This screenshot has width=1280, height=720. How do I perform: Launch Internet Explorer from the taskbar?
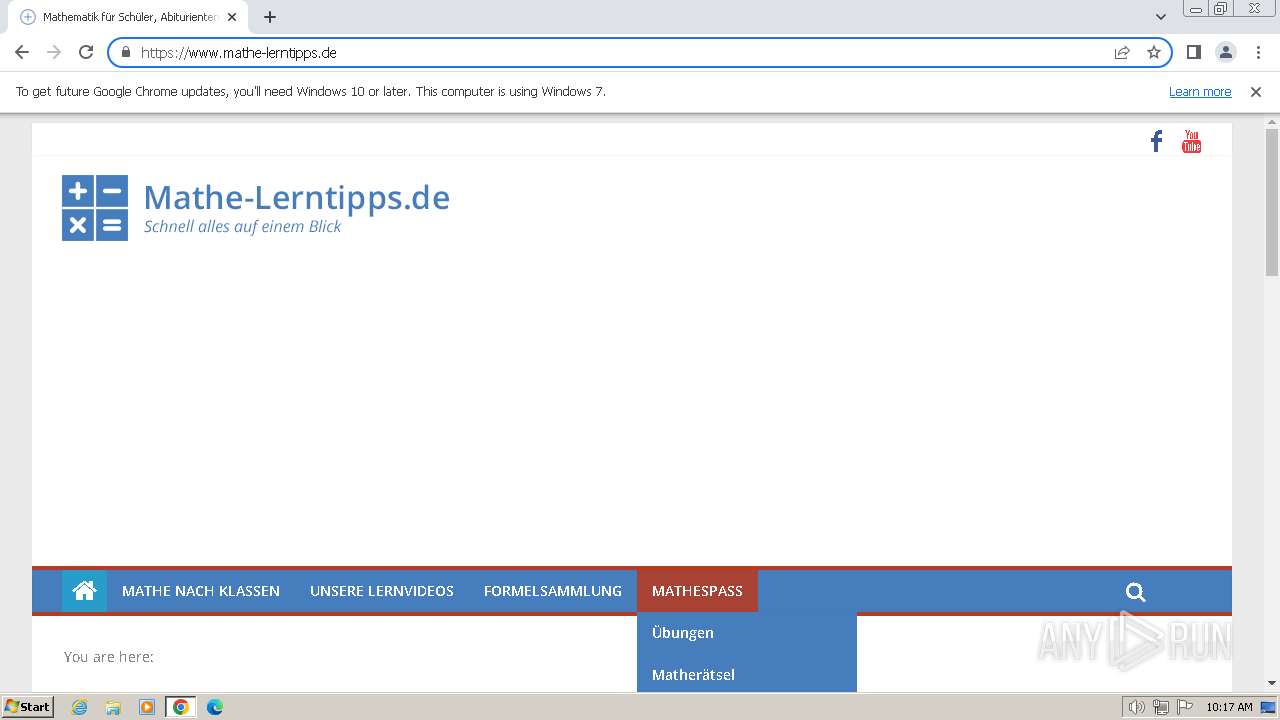tap(79, 707)
